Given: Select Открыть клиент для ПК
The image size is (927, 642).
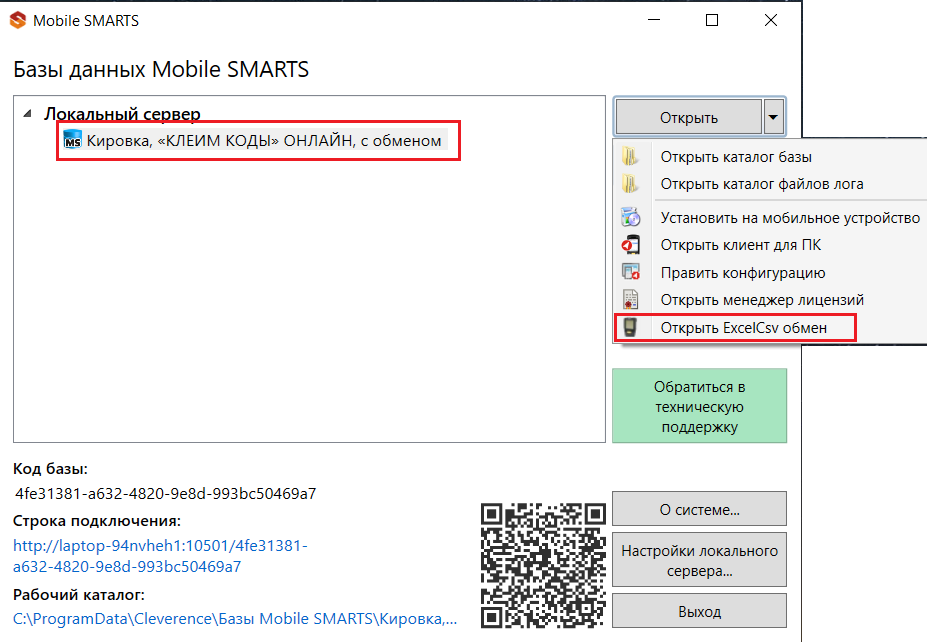Looking at the screenshot, I should 741,245.
